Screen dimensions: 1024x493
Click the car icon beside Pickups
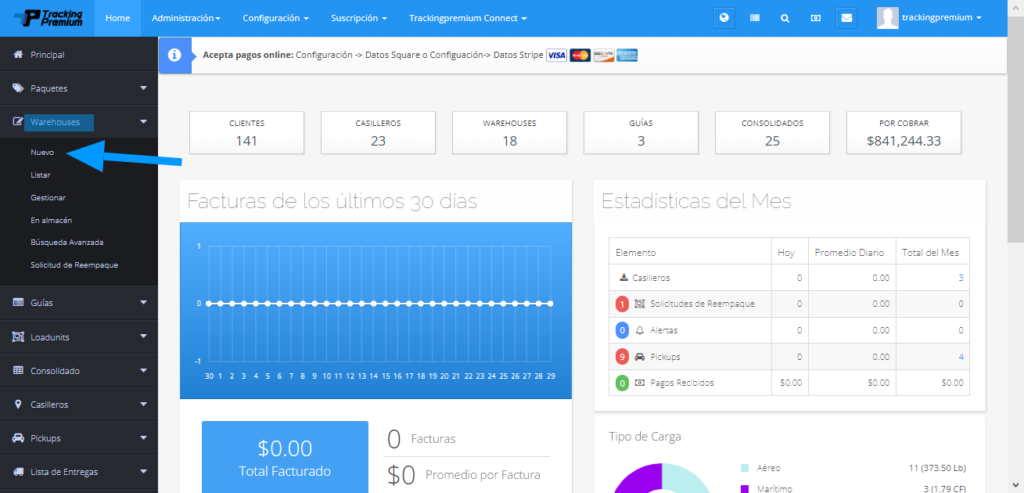pyautogui.click(x=18, y=438)
